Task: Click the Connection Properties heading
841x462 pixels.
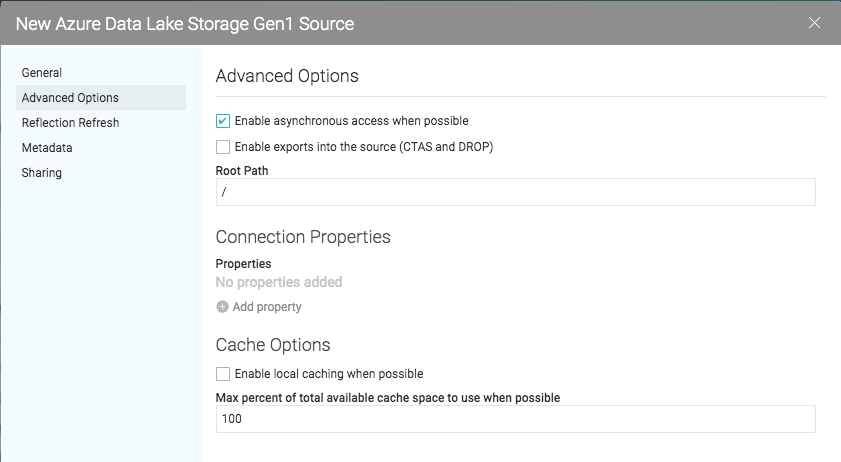Action: click(303, 237)
